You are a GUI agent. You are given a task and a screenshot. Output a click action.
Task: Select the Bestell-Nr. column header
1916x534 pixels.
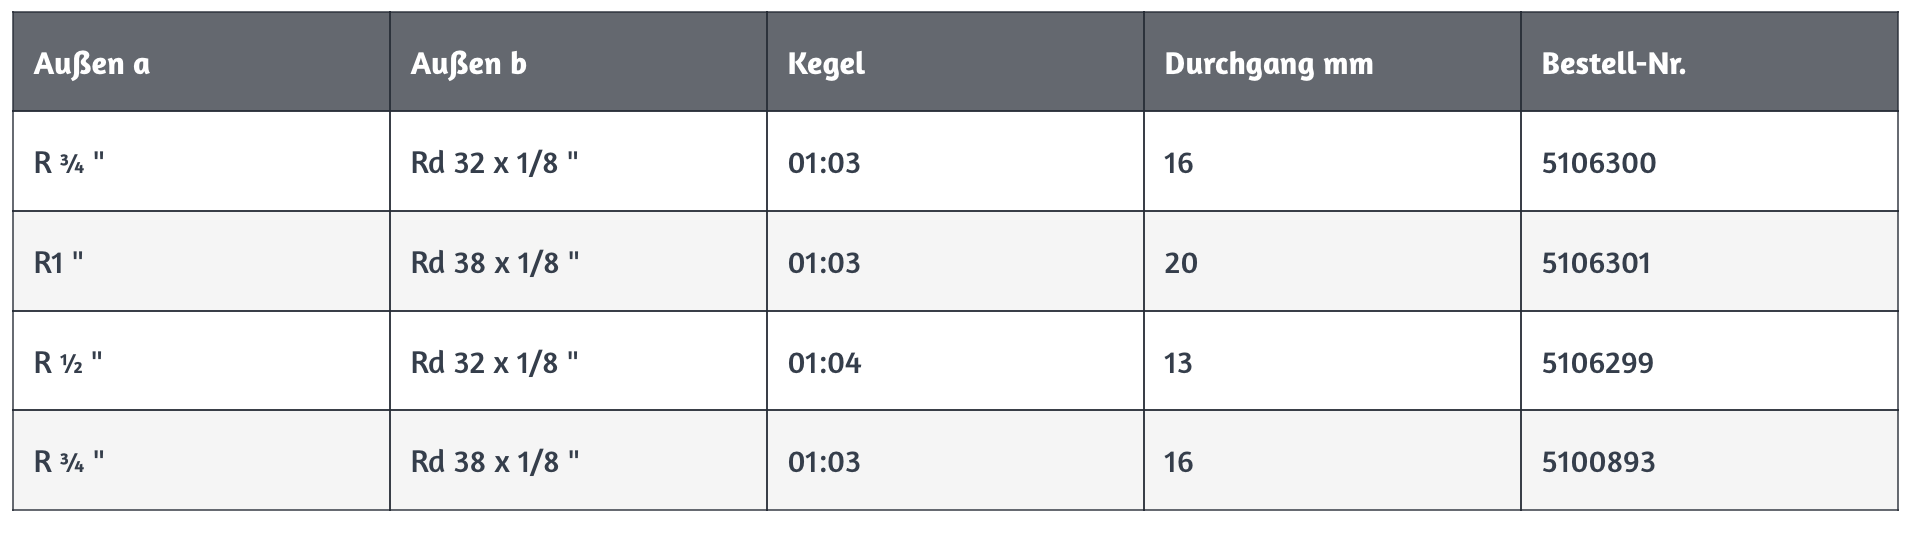point(1613,64)
